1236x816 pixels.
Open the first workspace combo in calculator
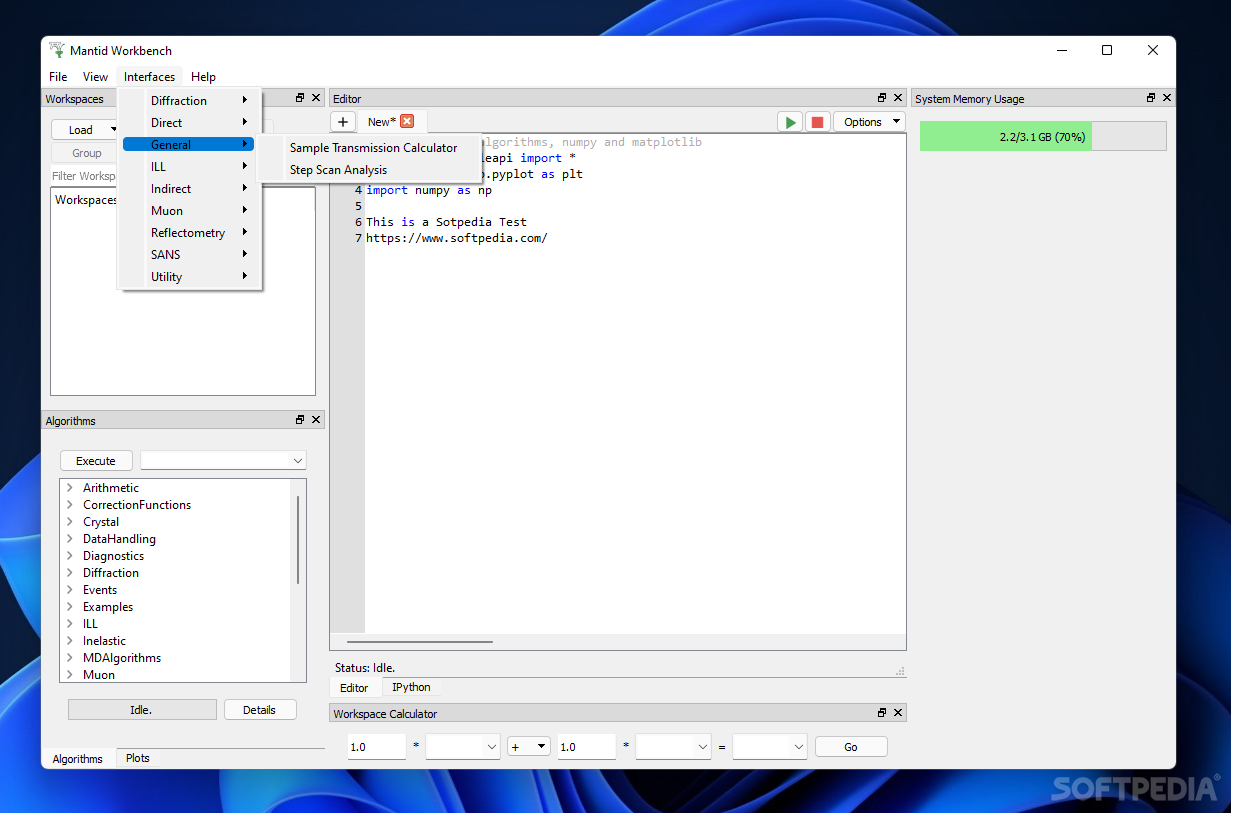(463, 747)
